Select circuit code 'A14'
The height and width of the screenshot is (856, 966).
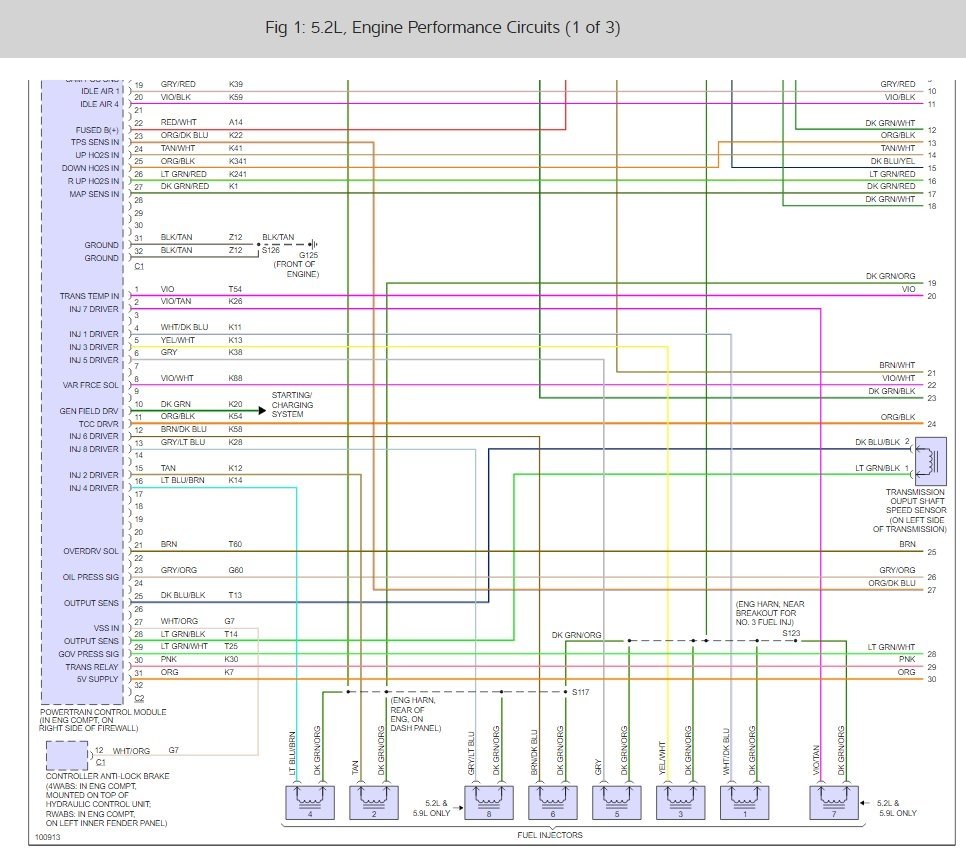236,122
